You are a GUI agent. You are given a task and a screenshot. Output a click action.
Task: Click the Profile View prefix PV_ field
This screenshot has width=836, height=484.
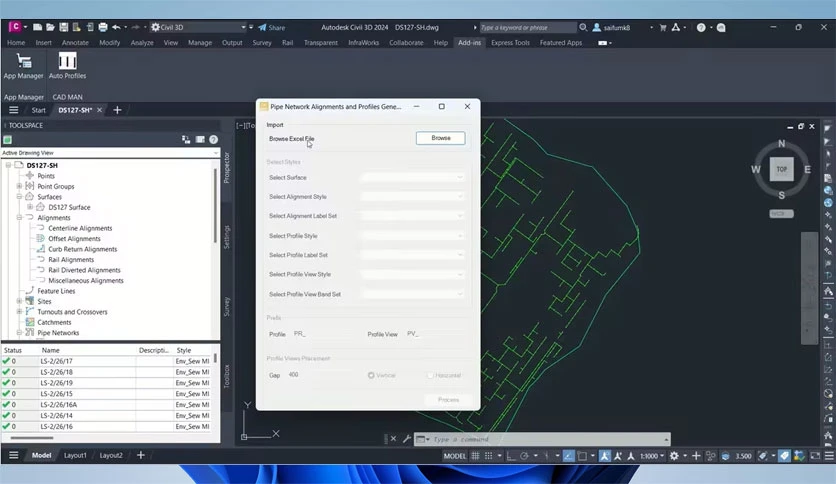click(x=435, y=334)
